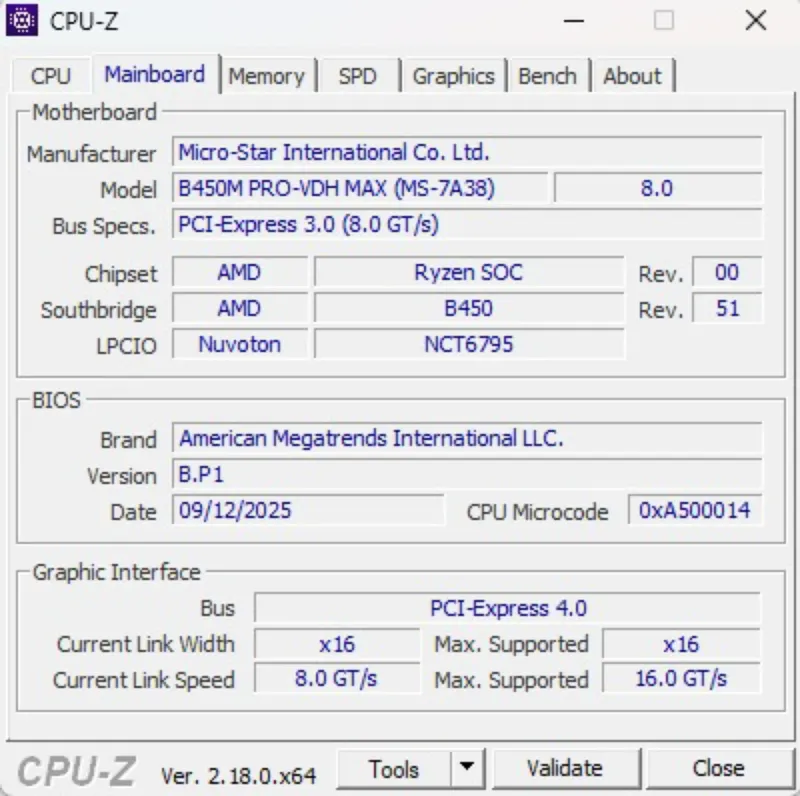The image size is (800, 796).
Task: Click the CPU Microcode label
Action: 537,512
